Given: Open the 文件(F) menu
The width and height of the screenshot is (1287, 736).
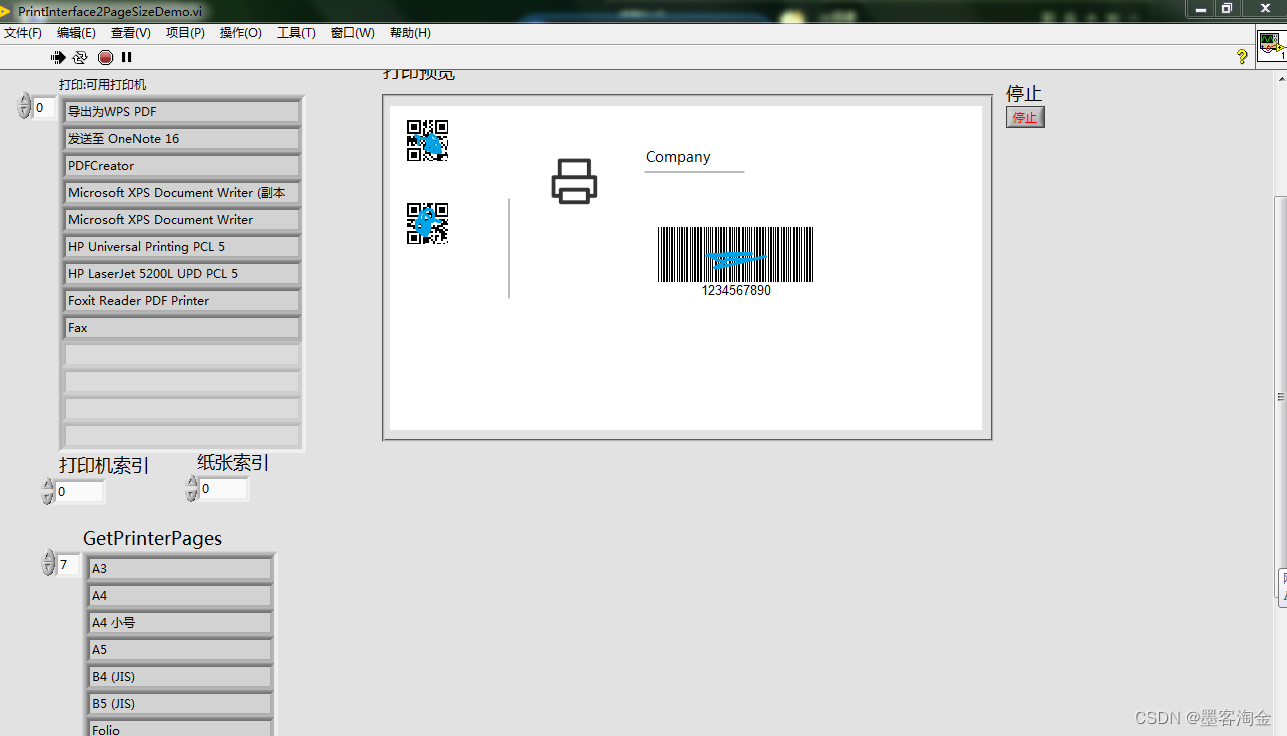Looking at the screenshot, I should pyautogui.click(x=23, y=33).
